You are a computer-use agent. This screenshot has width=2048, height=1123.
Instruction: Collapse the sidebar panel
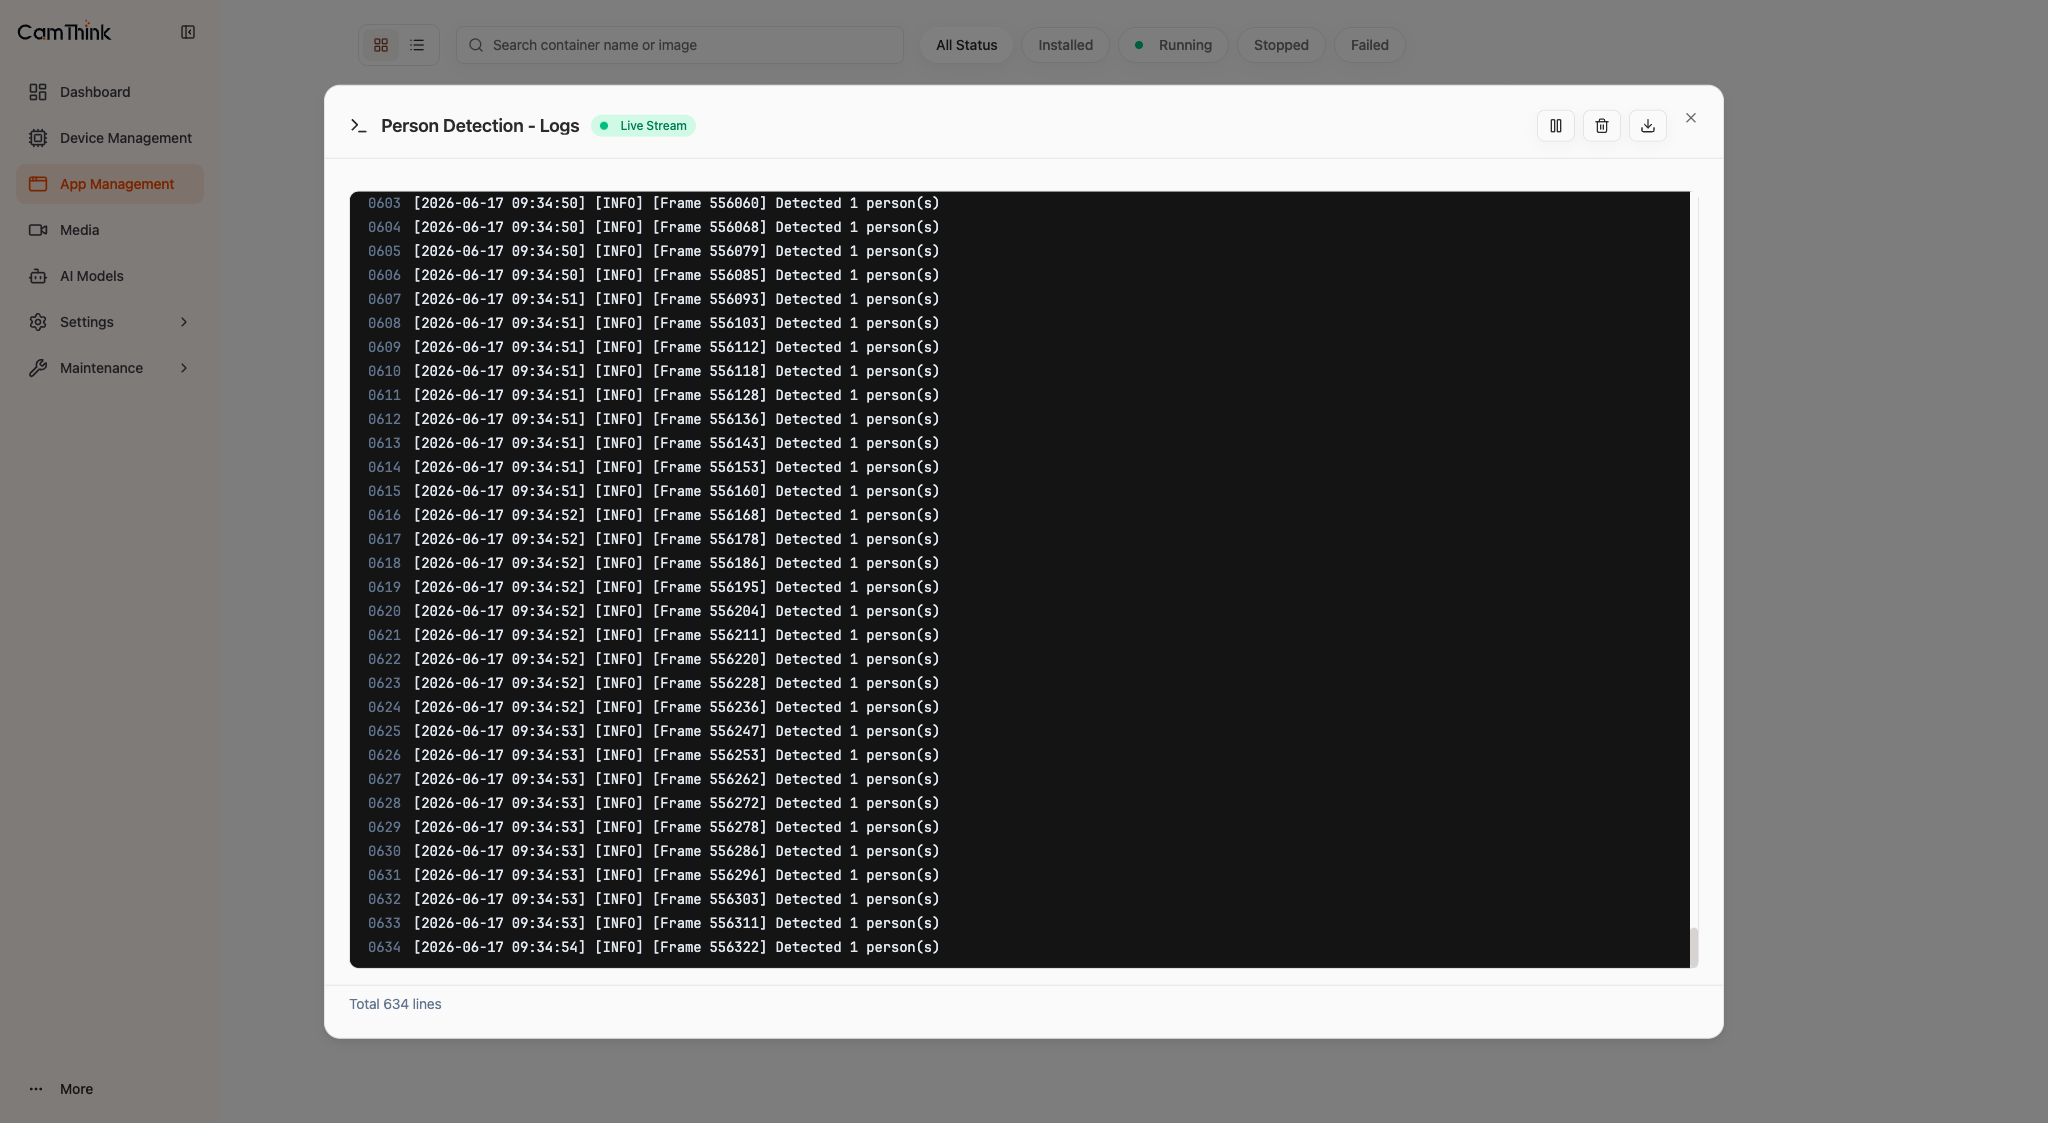[188, 32]
